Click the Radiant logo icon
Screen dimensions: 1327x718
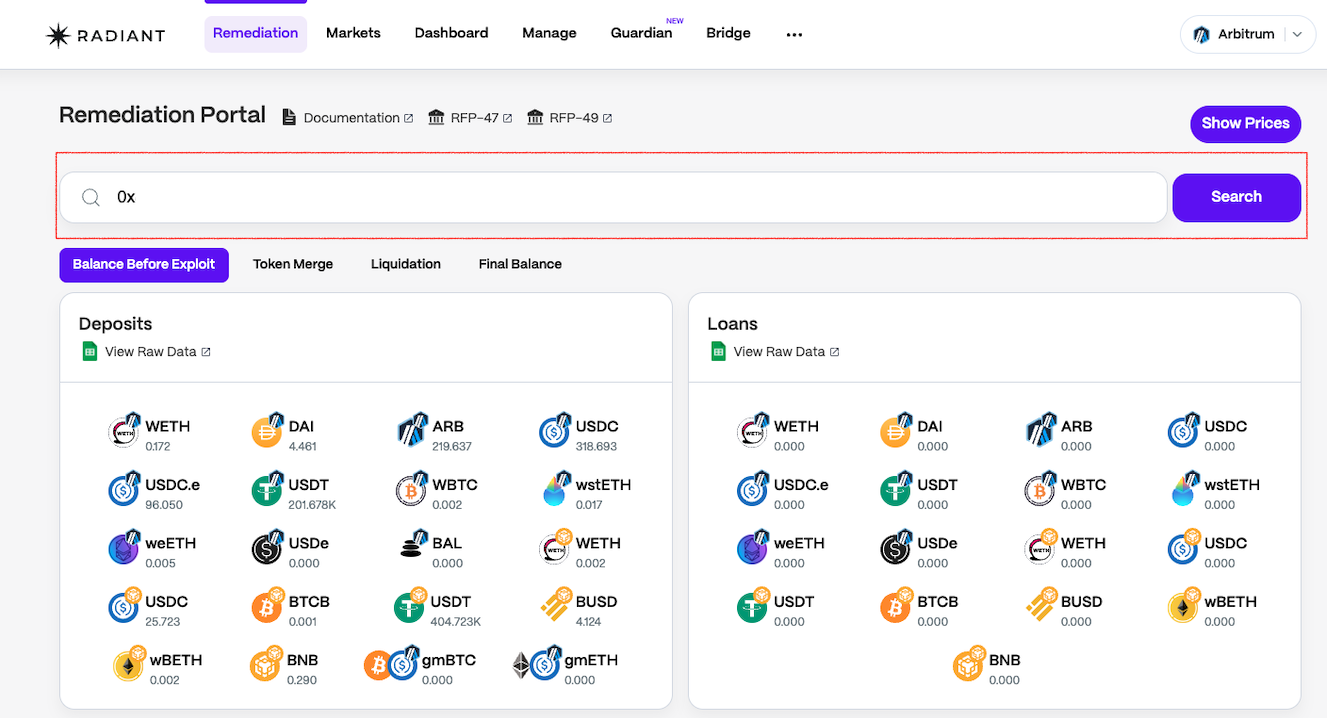pyautogui.click(x=59, y=35)
